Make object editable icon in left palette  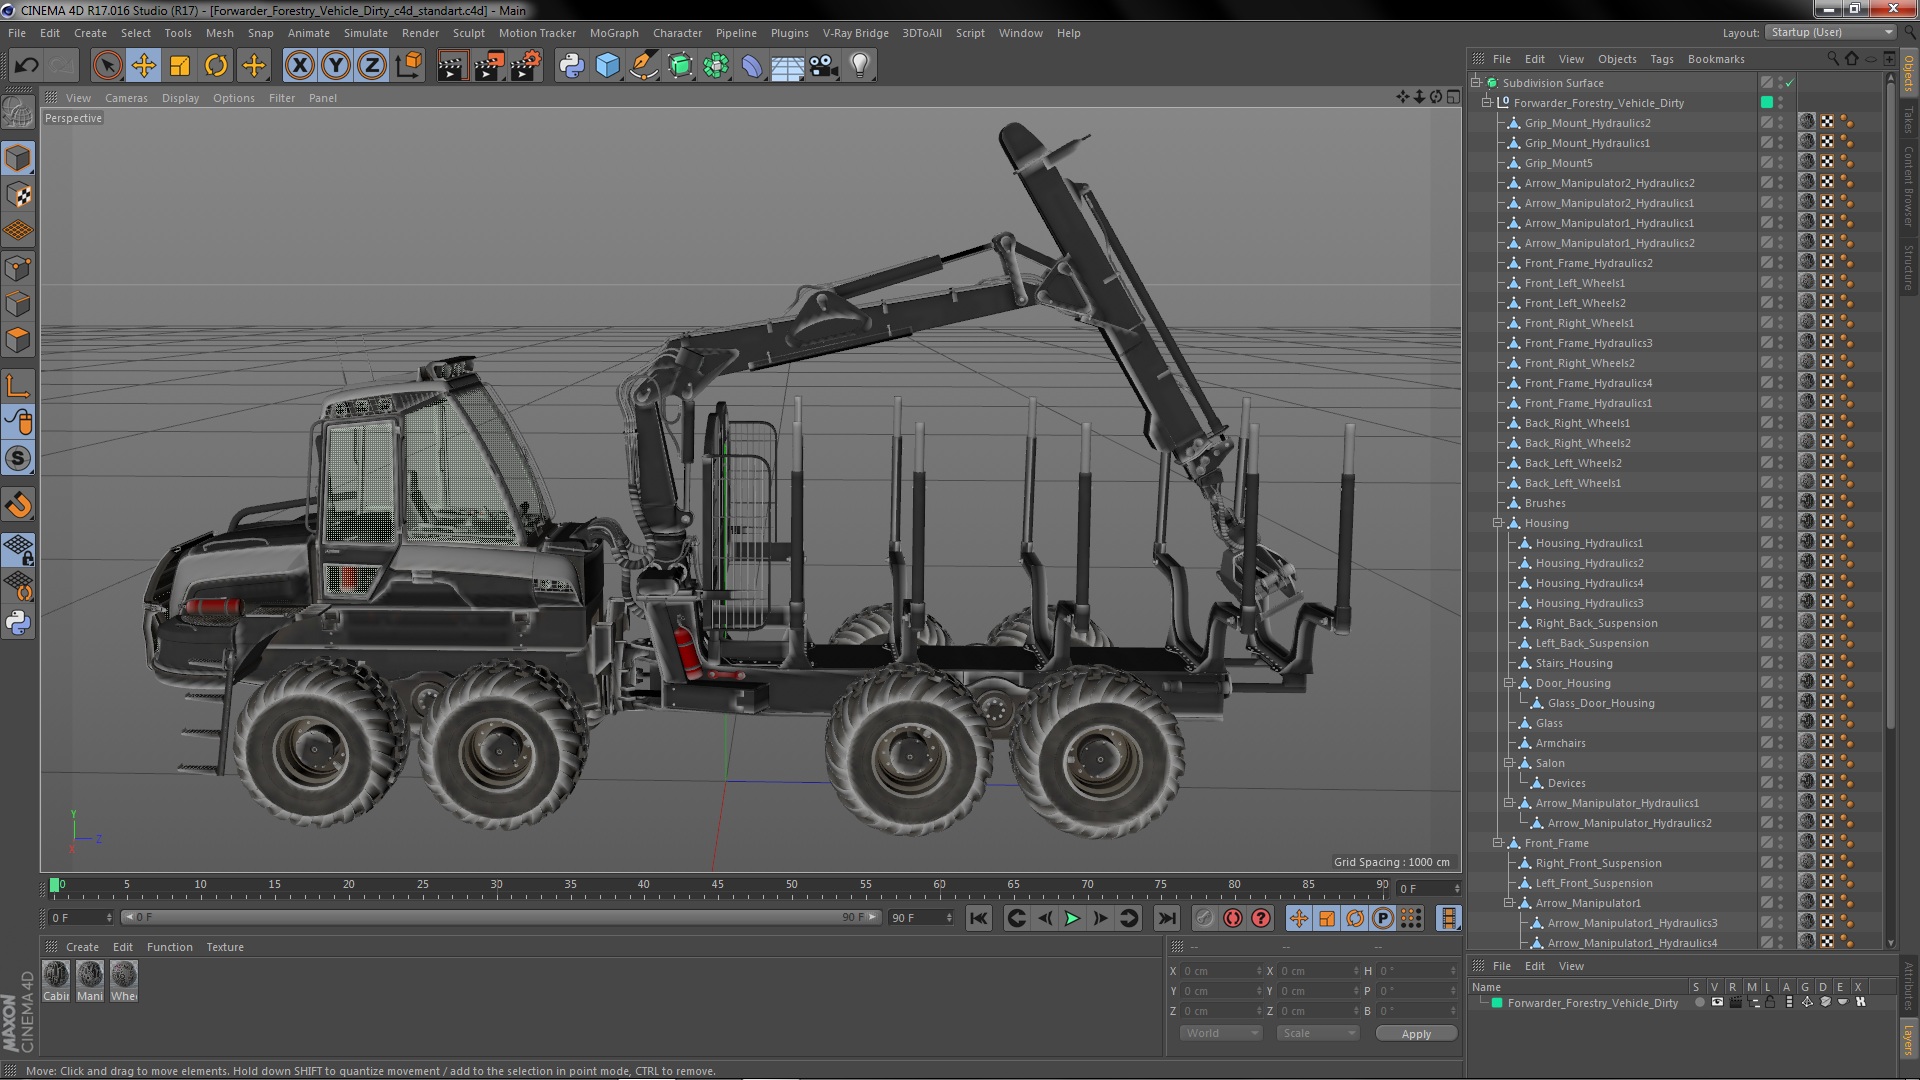click(18, 112)
